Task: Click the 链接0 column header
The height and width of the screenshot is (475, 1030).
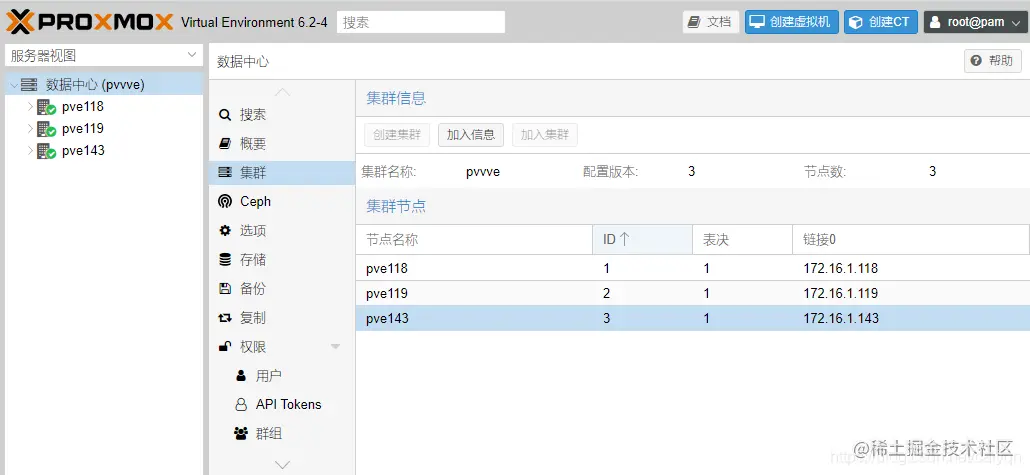Action: coord(910,240)
